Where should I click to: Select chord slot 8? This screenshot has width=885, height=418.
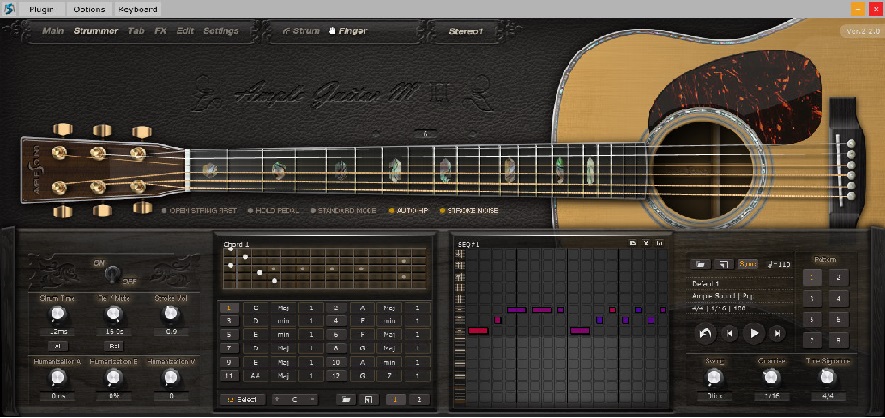pos(336,349)
